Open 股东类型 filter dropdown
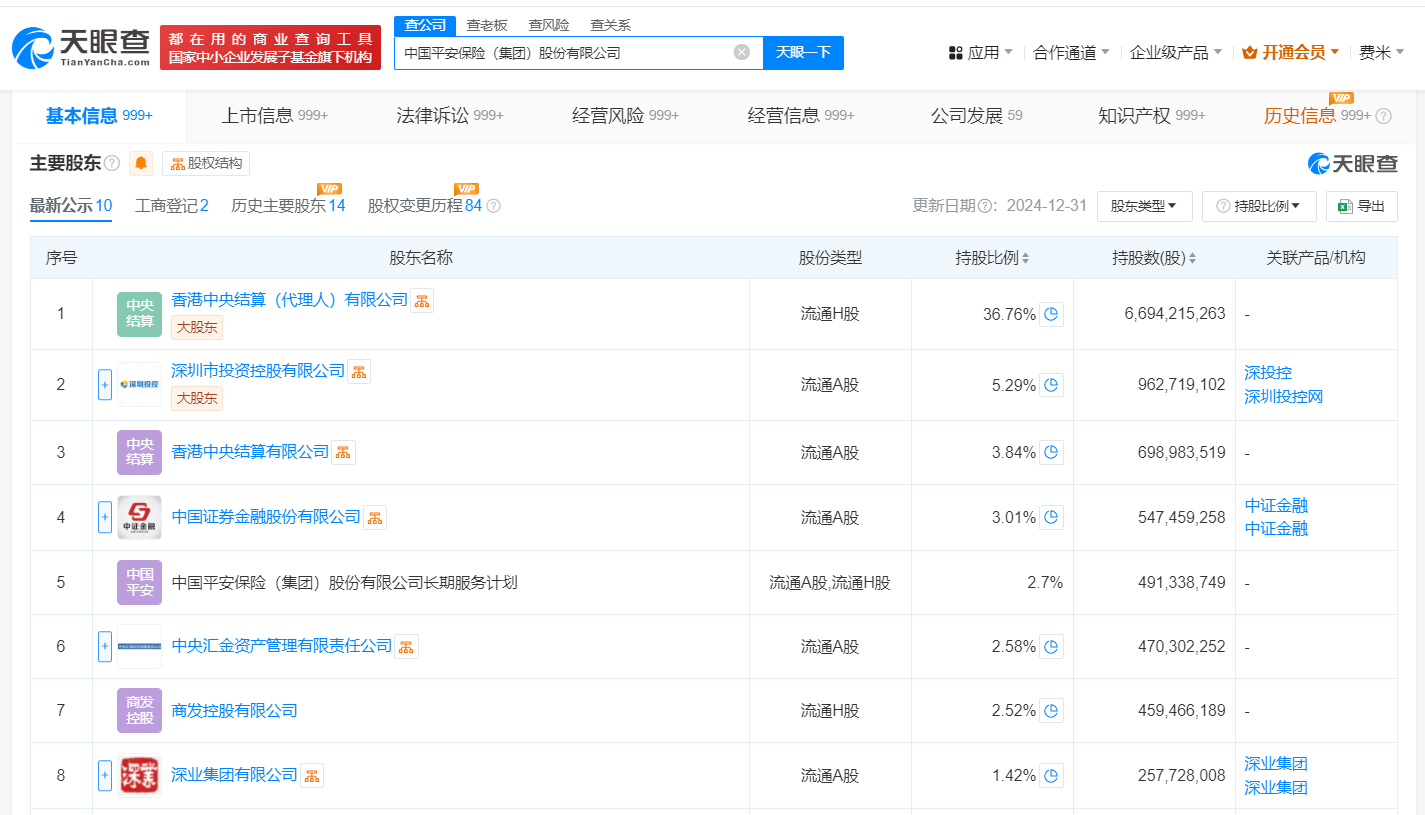The height and width of the screenshot is (815, 1425). tap(1144, 206)
